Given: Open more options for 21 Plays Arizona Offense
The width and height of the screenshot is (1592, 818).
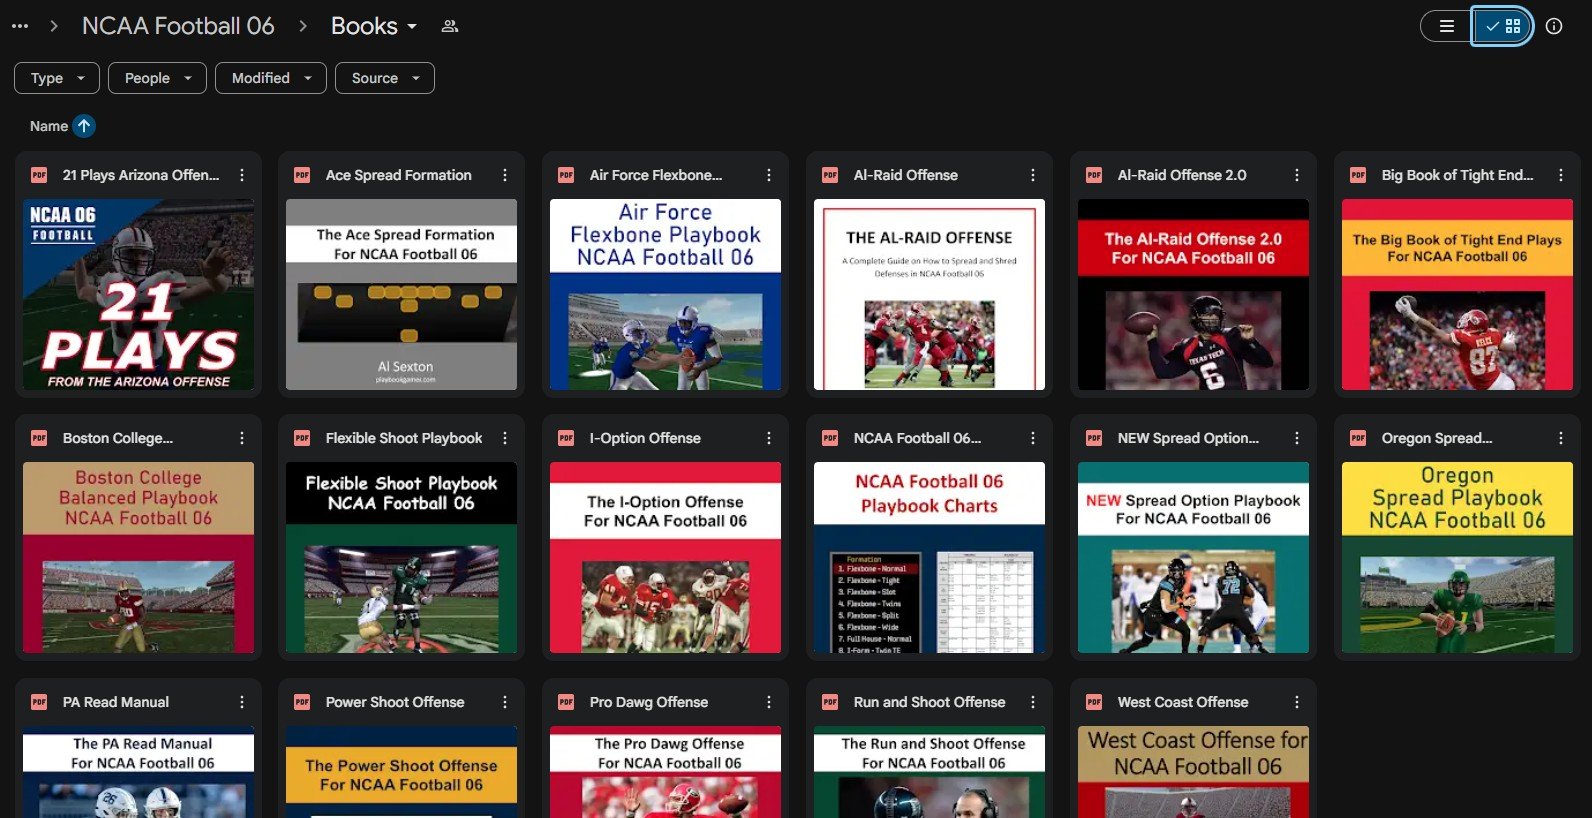Looking at the screenshot, I should click(242, 175).
